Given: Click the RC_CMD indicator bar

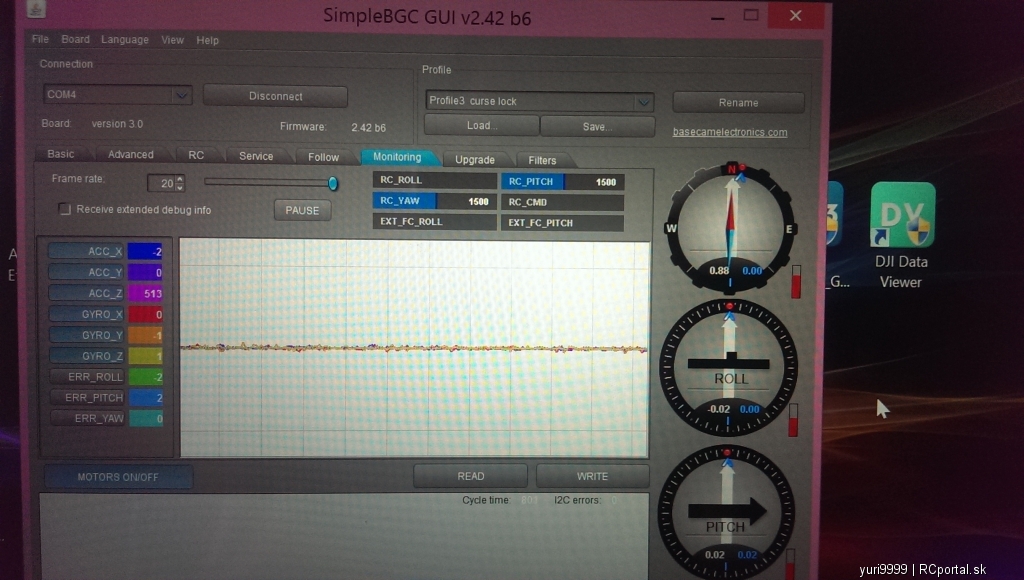Looking at the screenshot, I should coord(562,202).
